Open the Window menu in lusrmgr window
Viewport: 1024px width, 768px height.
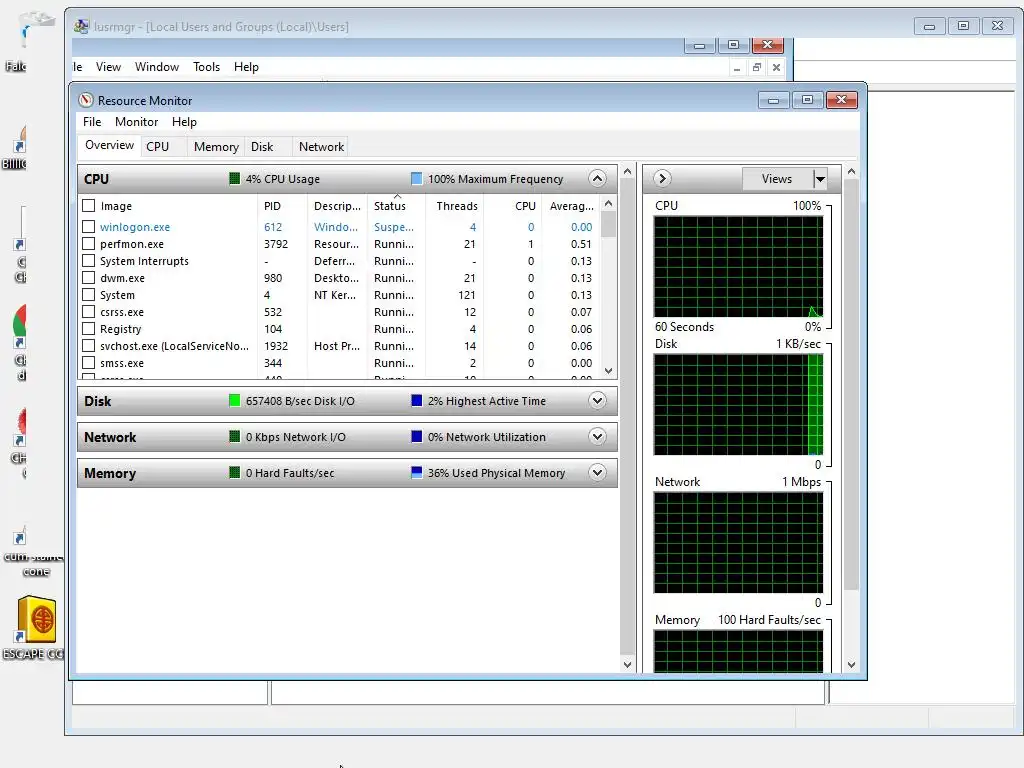click(x=157, y=67)
